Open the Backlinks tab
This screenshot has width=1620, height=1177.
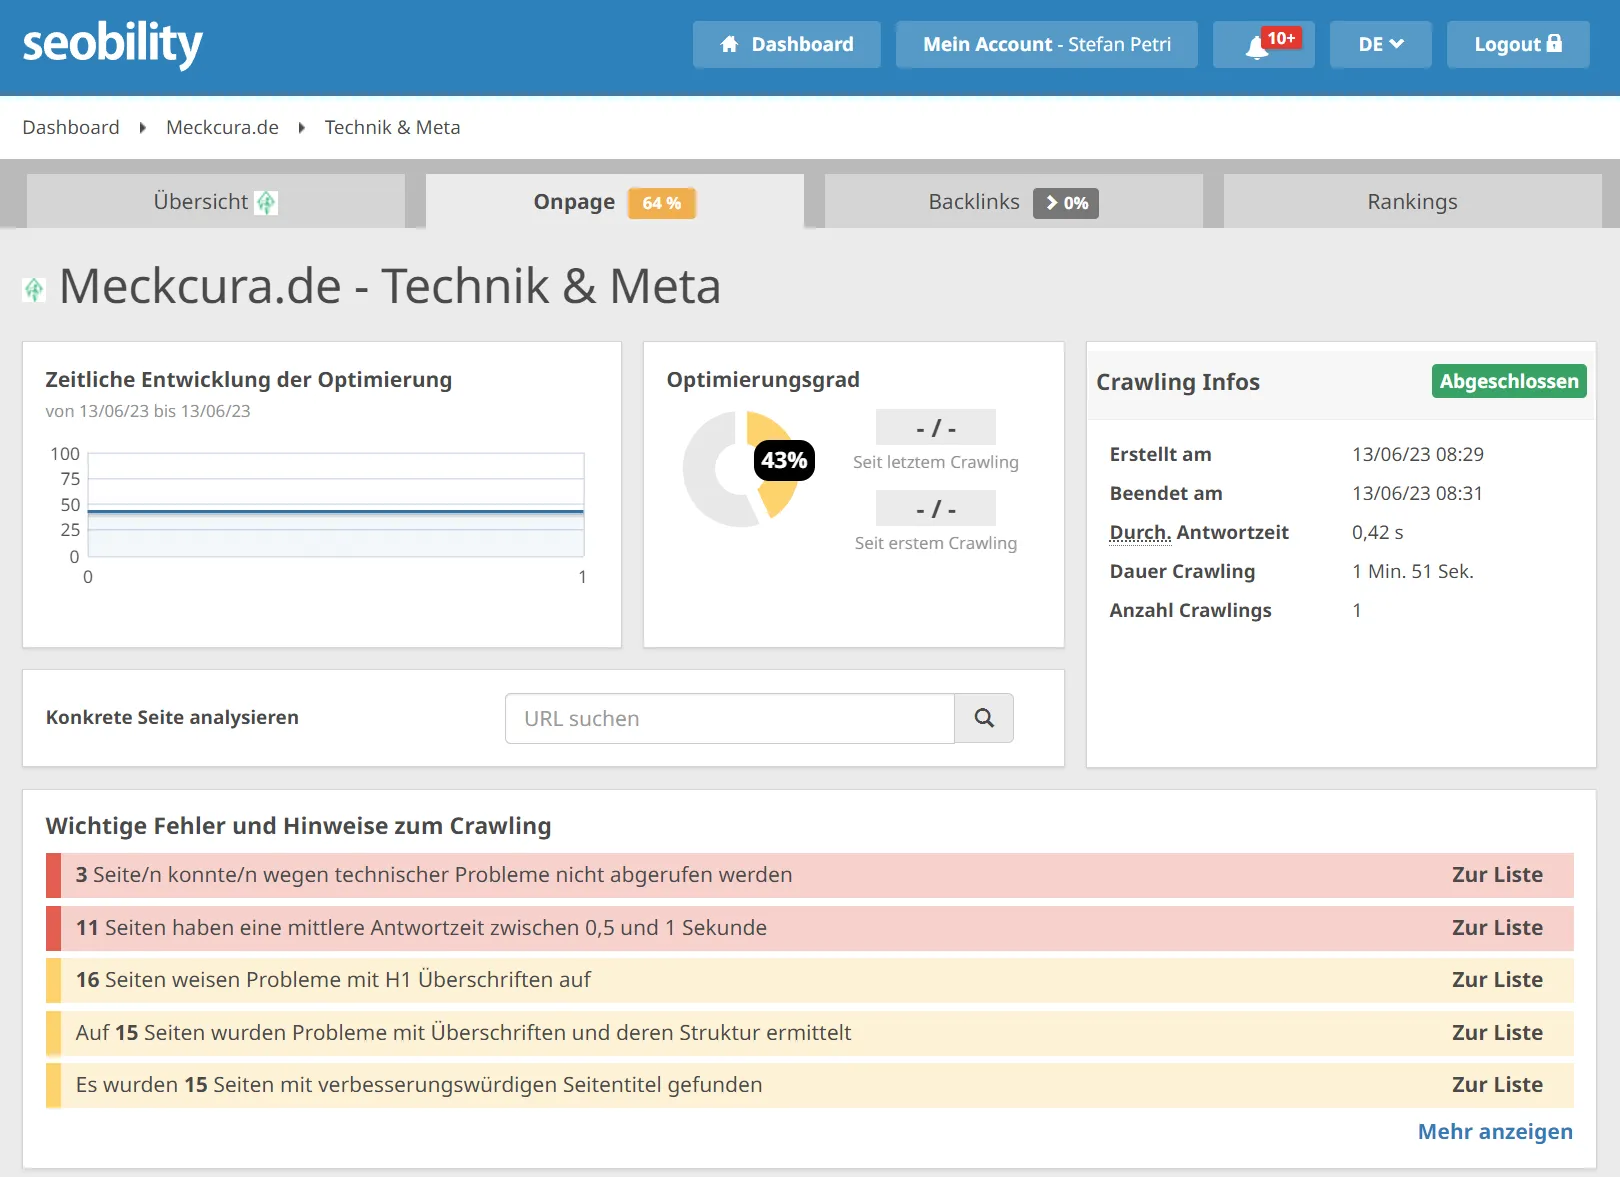click(x=1014, y=201)
